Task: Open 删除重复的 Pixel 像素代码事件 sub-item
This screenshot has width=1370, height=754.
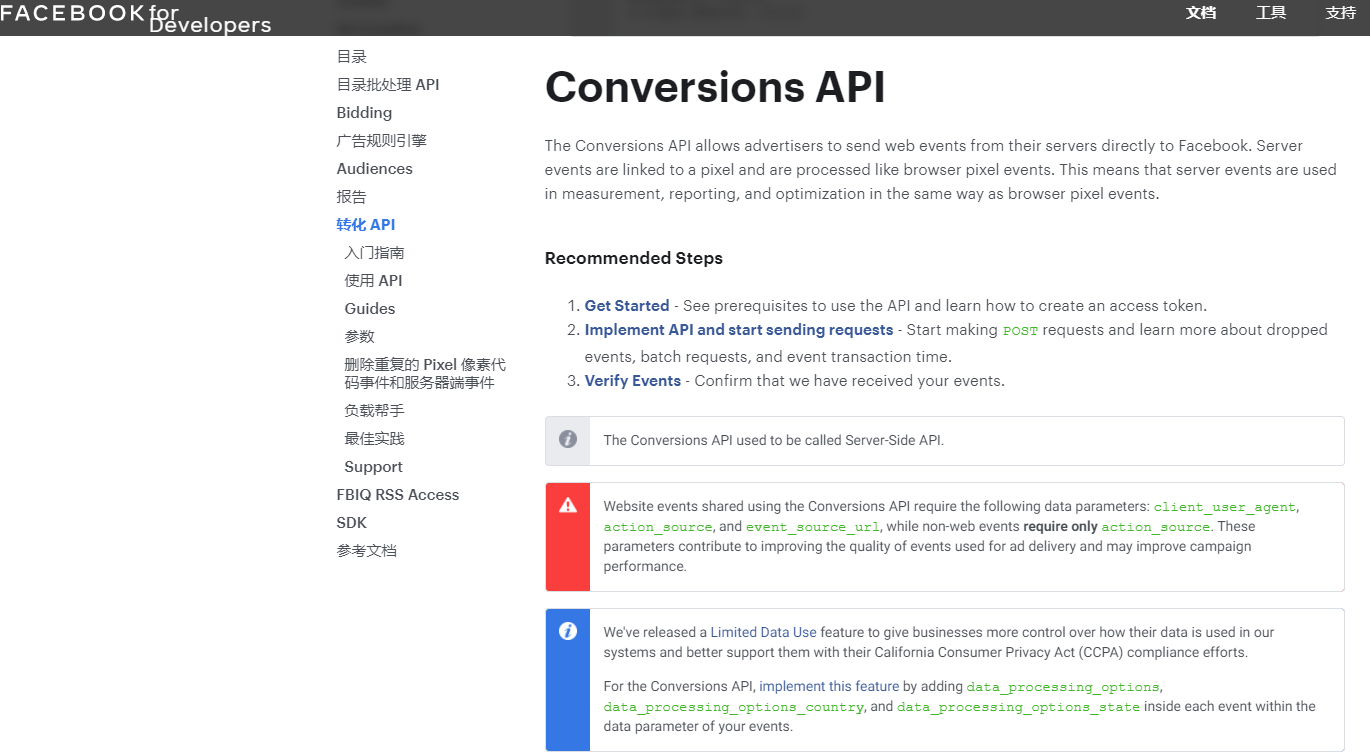Action: (425, 374)
